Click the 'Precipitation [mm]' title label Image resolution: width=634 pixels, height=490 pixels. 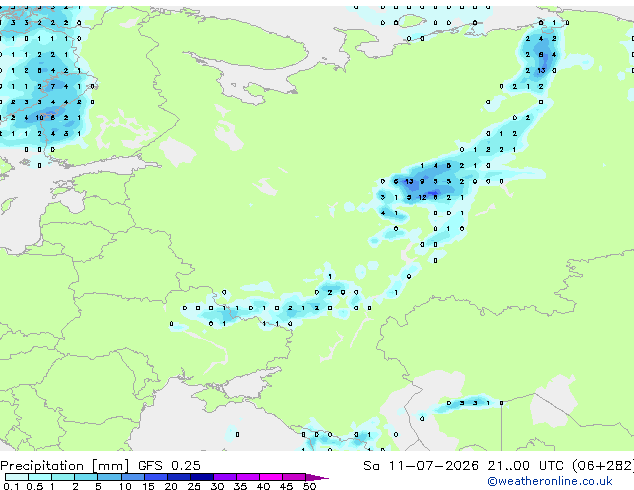pyautogui.click(x=65, y=466)
